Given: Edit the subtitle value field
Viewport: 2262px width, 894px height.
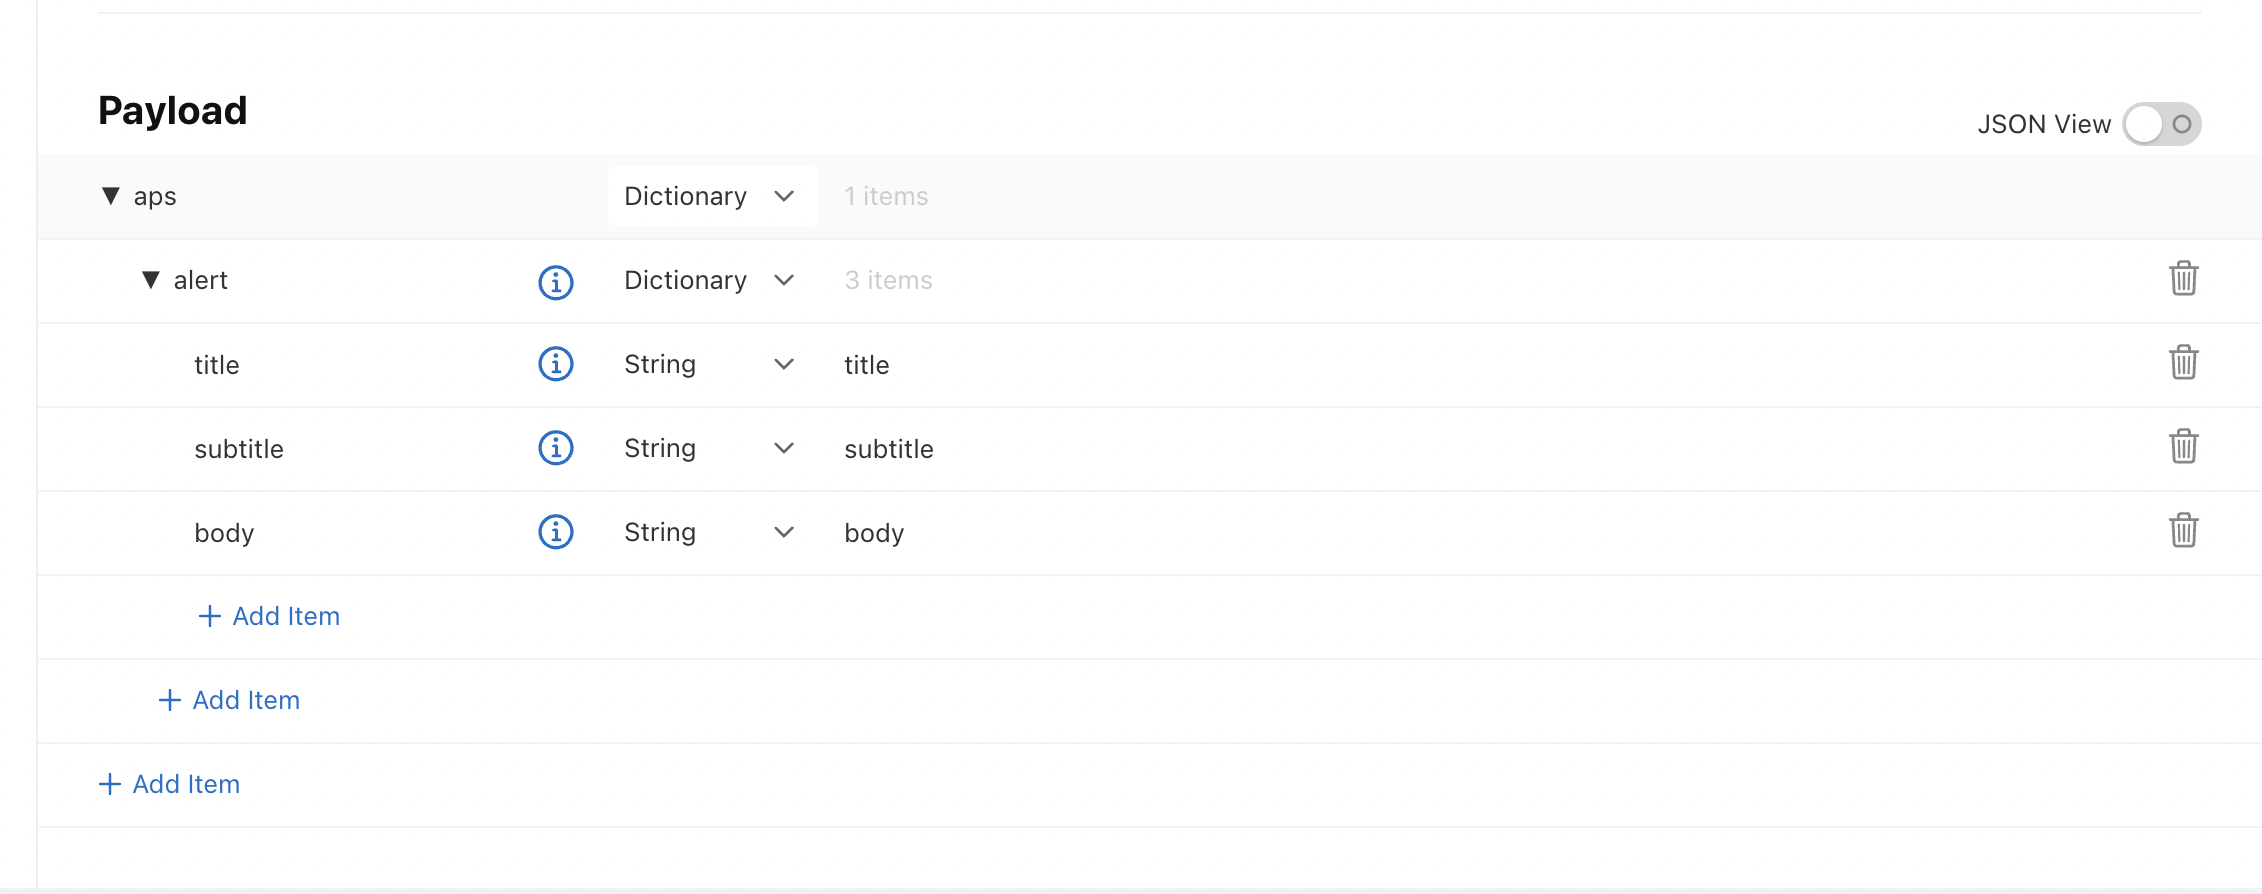Looking at the screenshot, I should tap(1490, 449).
